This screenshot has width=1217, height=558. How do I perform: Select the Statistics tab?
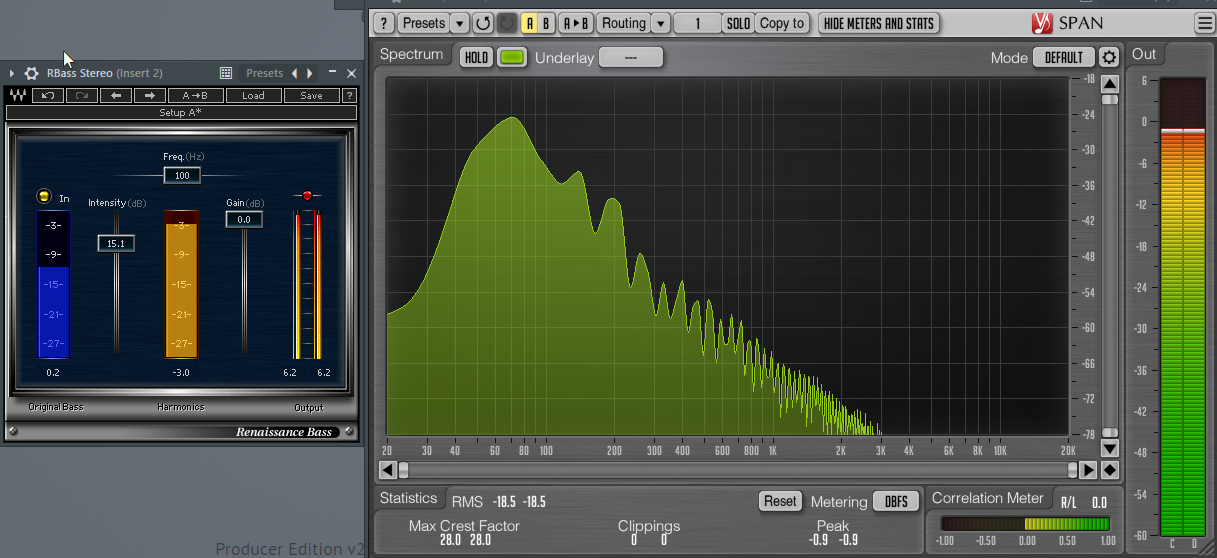[408, 498]
